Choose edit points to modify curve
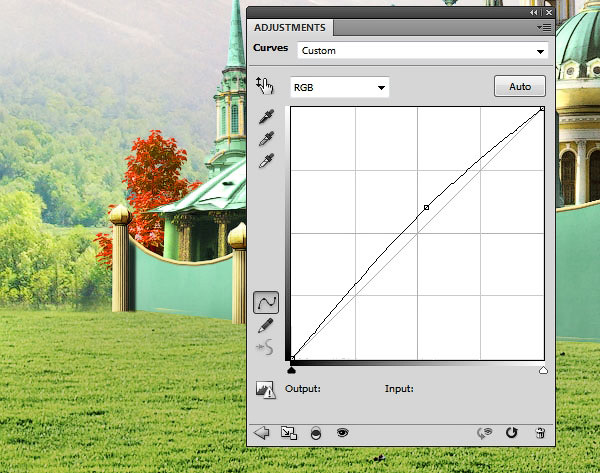 (266, 302)
